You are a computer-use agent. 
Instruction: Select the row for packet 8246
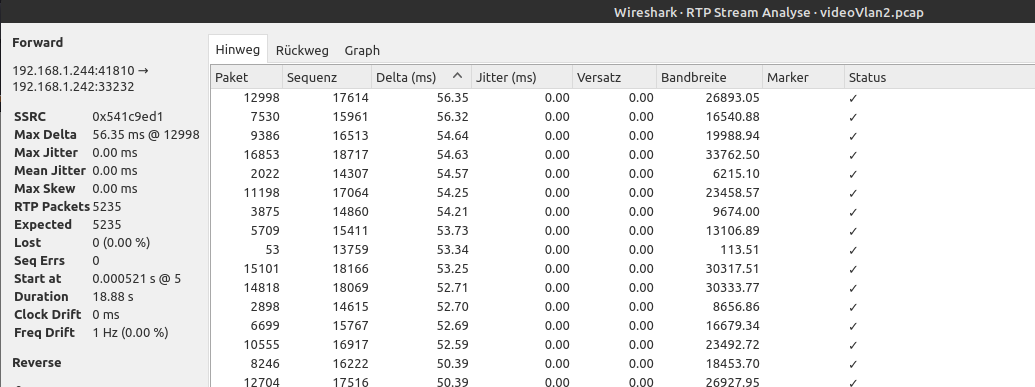[x=622, y=364]
